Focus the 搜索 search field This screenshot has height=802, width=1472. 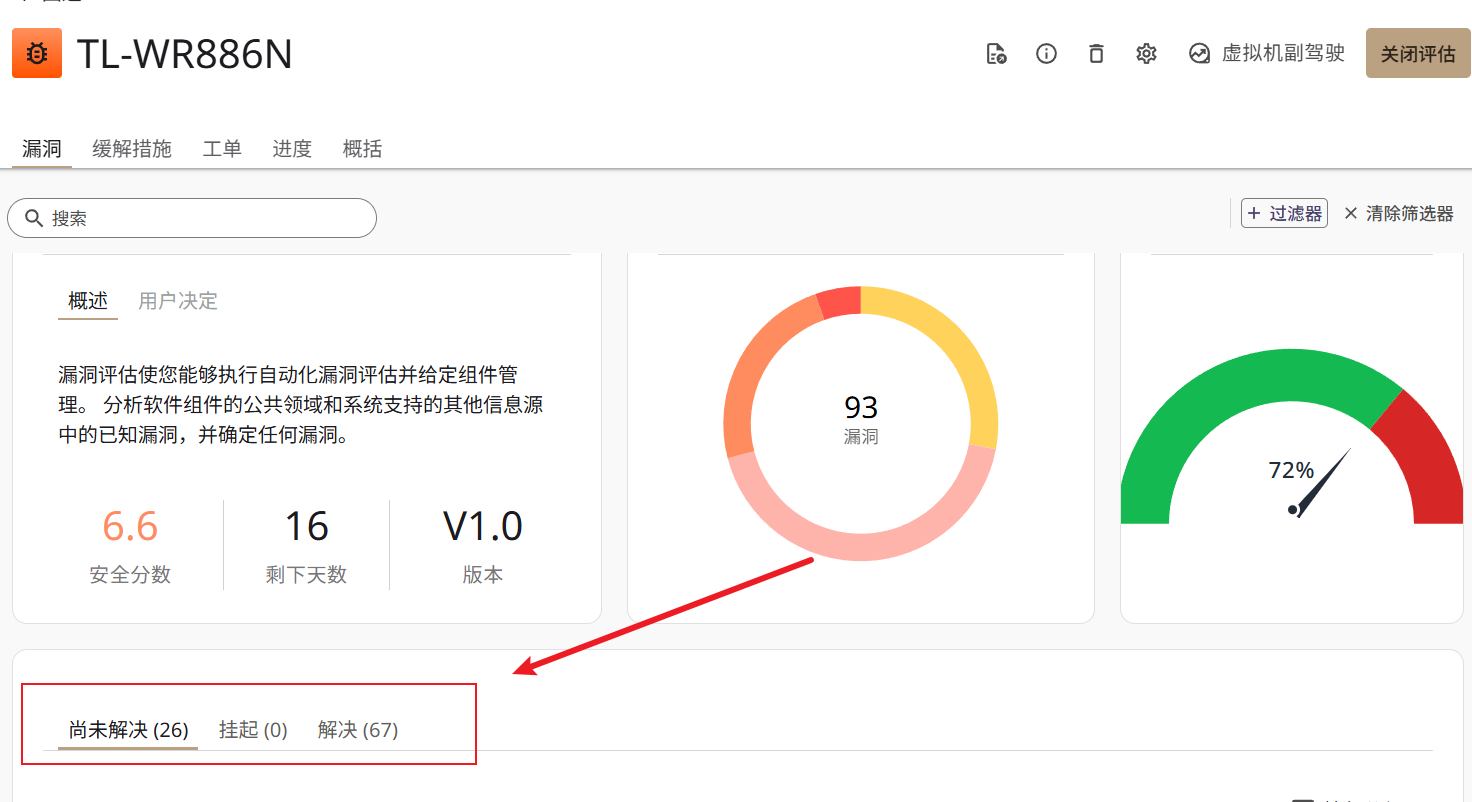coord(192,218)
